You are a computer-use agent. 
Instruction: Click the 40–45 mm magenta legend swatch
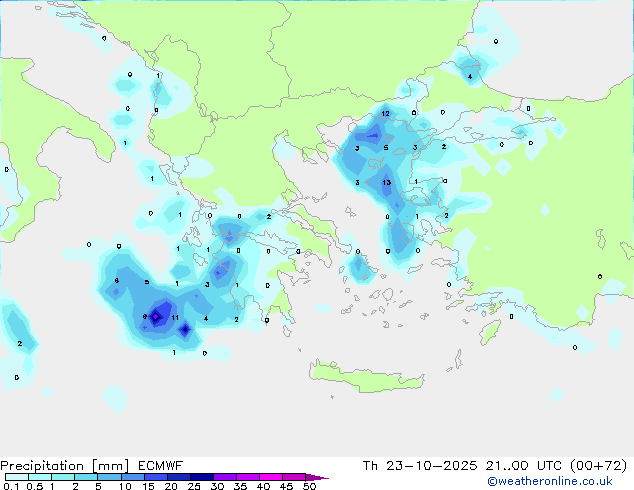click(271, 477)
